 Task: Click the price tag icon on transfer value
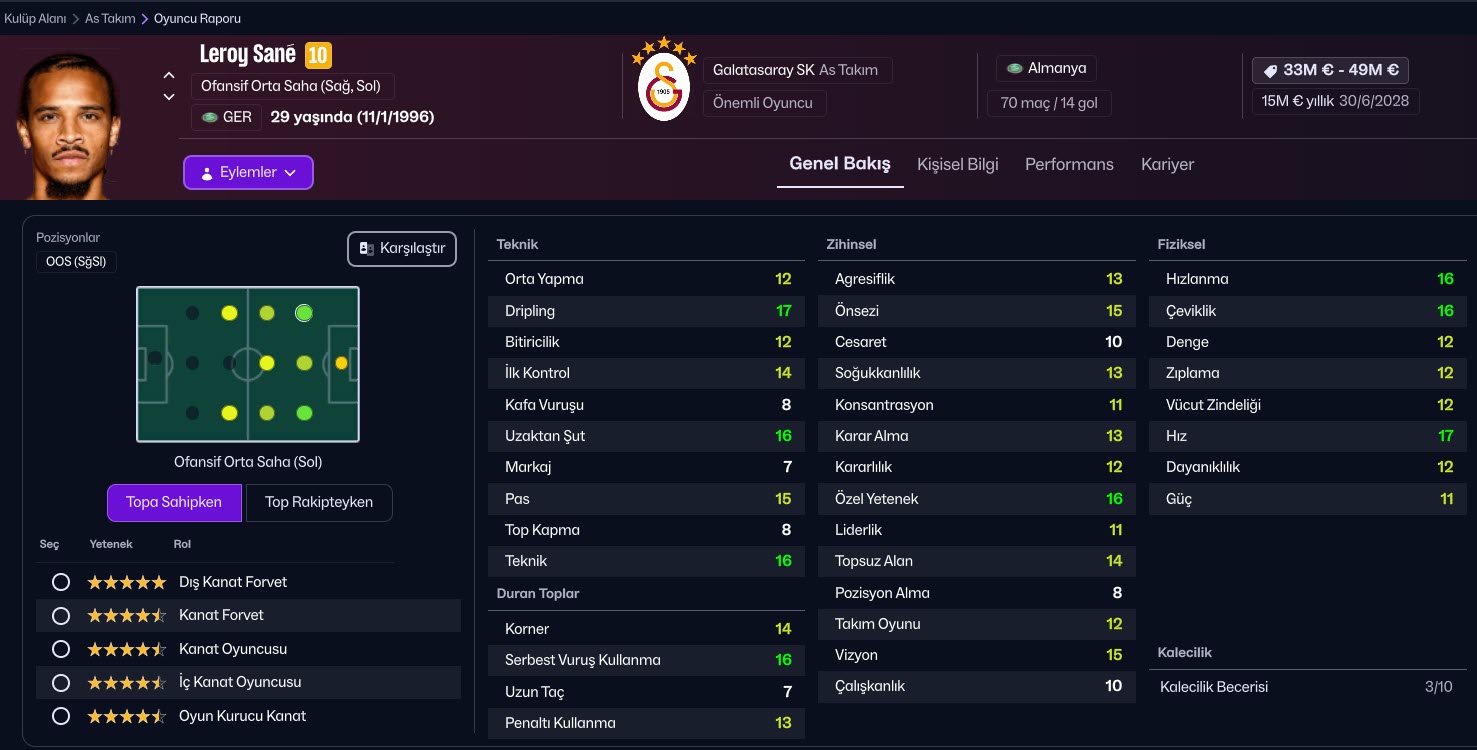pos(1270,71)
